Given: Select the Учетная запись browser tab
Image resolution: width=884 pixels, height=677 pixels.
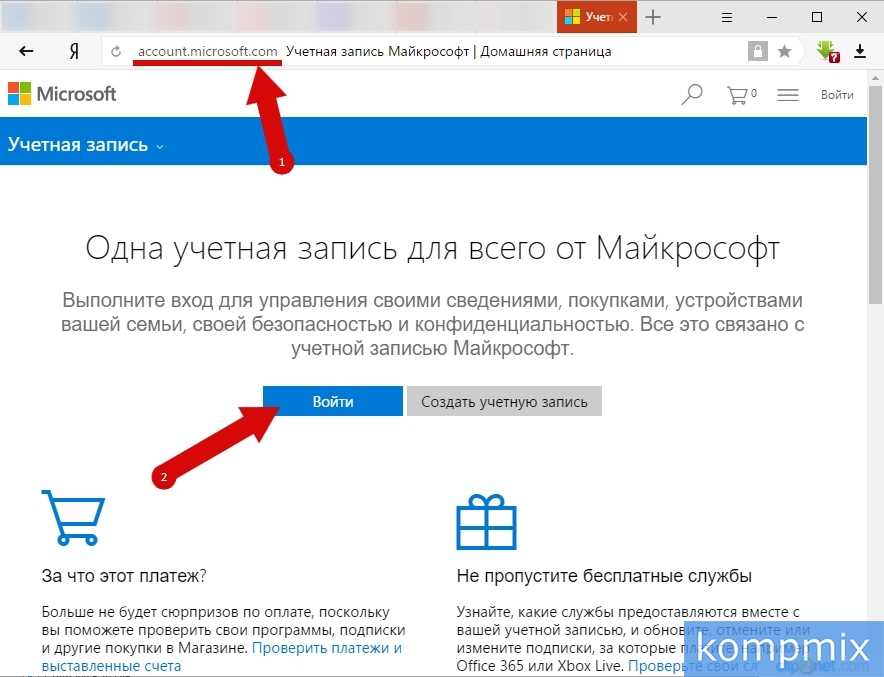Looking at the screenshot, I should click(x=596, y=17).
